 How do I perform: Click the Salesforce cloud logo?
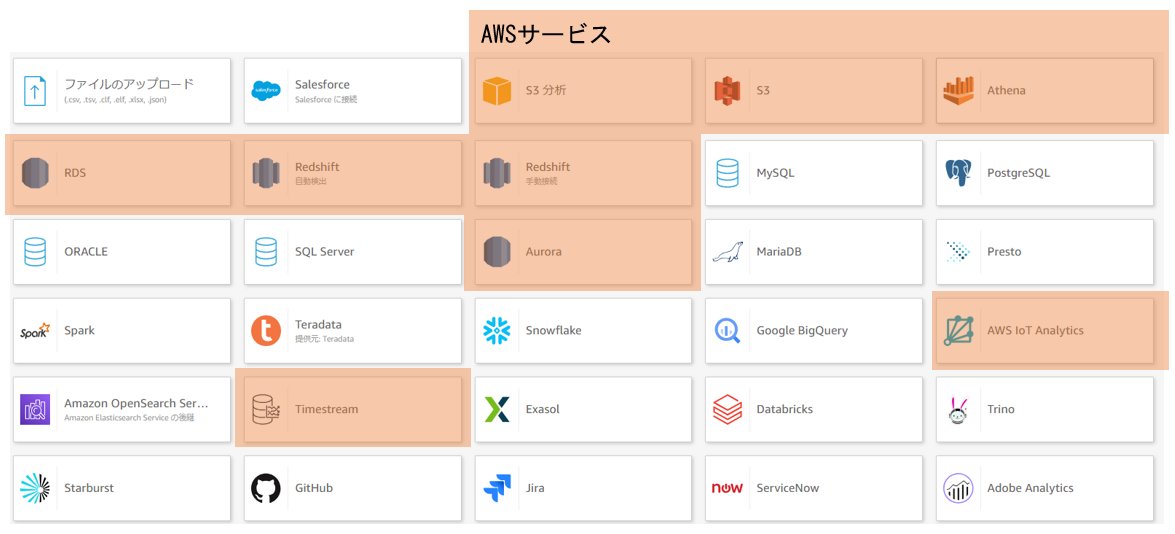[265, 91]
